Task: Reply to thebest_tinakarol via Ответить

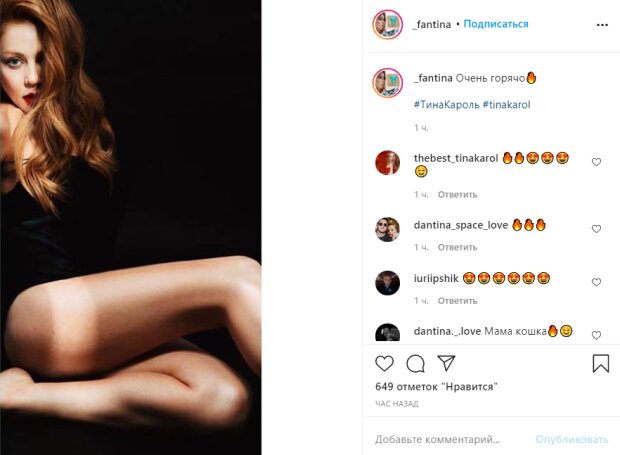Action: 457,194
